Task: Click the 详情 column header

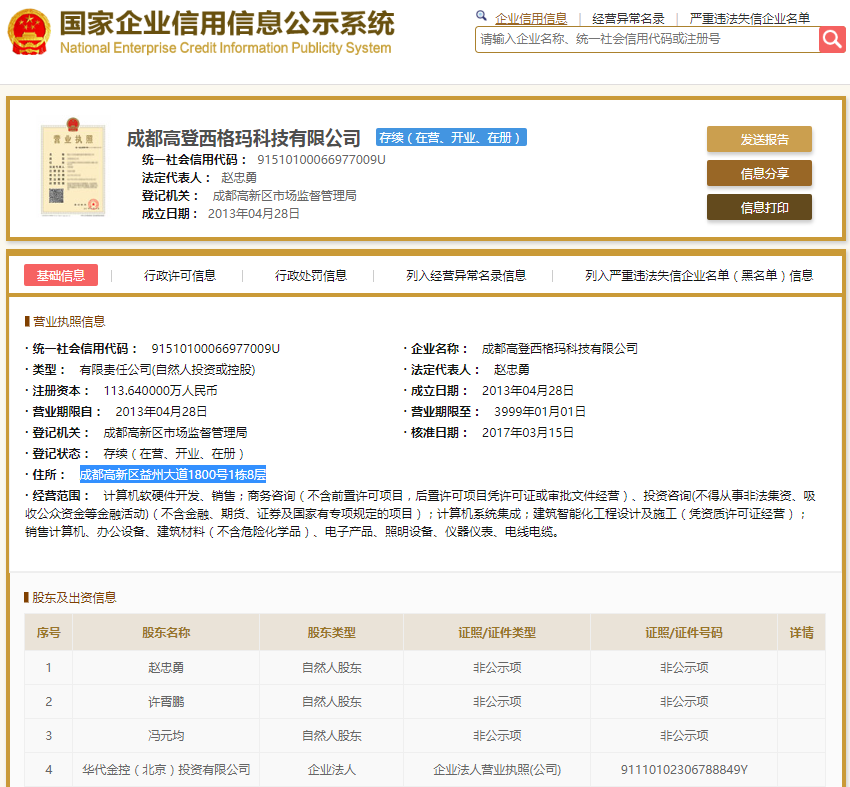Action: pos(800,633)
